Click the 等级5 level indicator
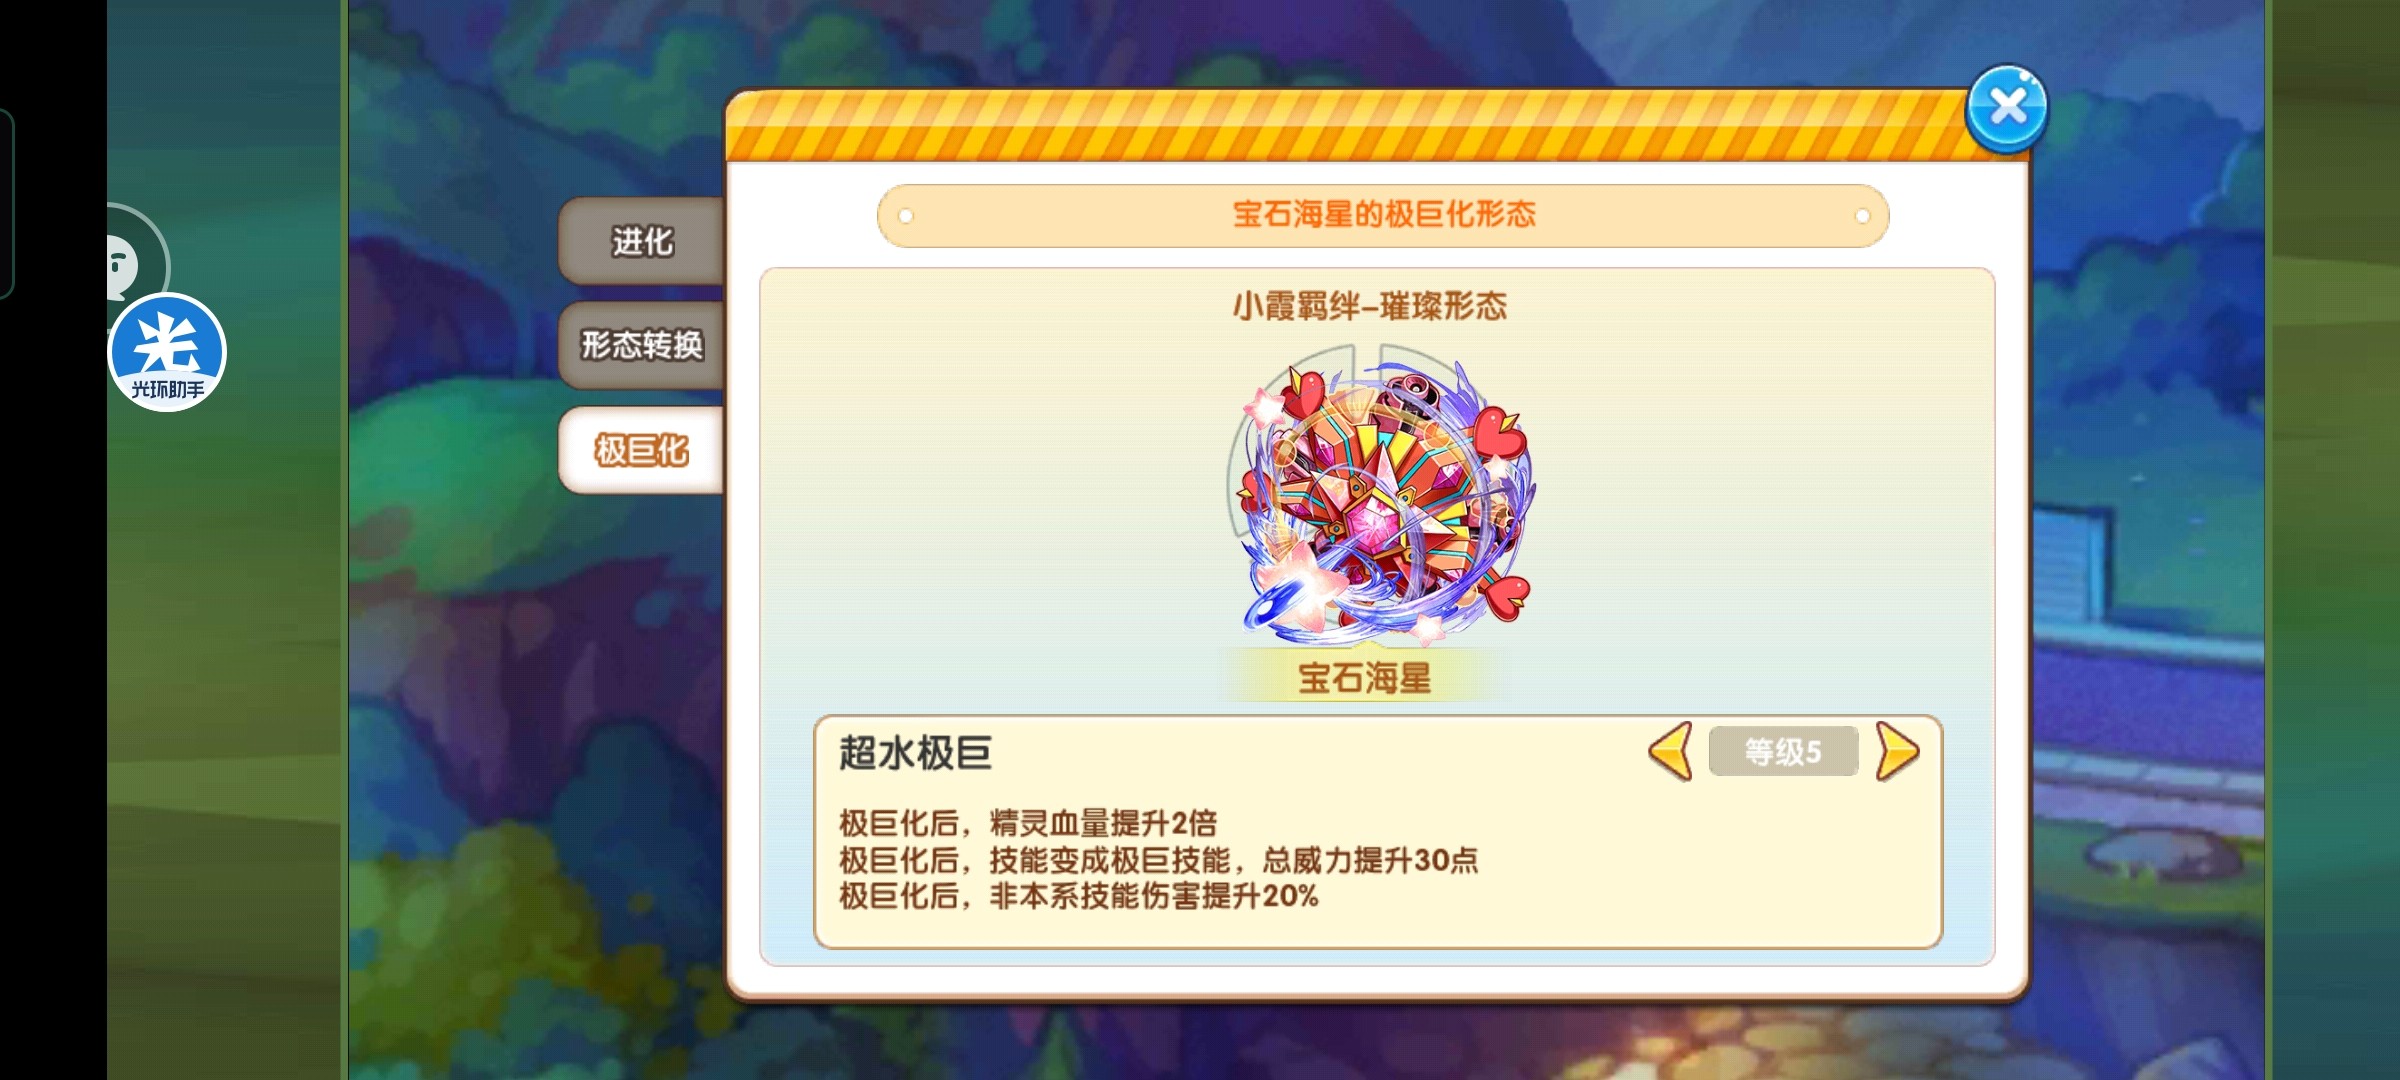 coord(1784,751)
